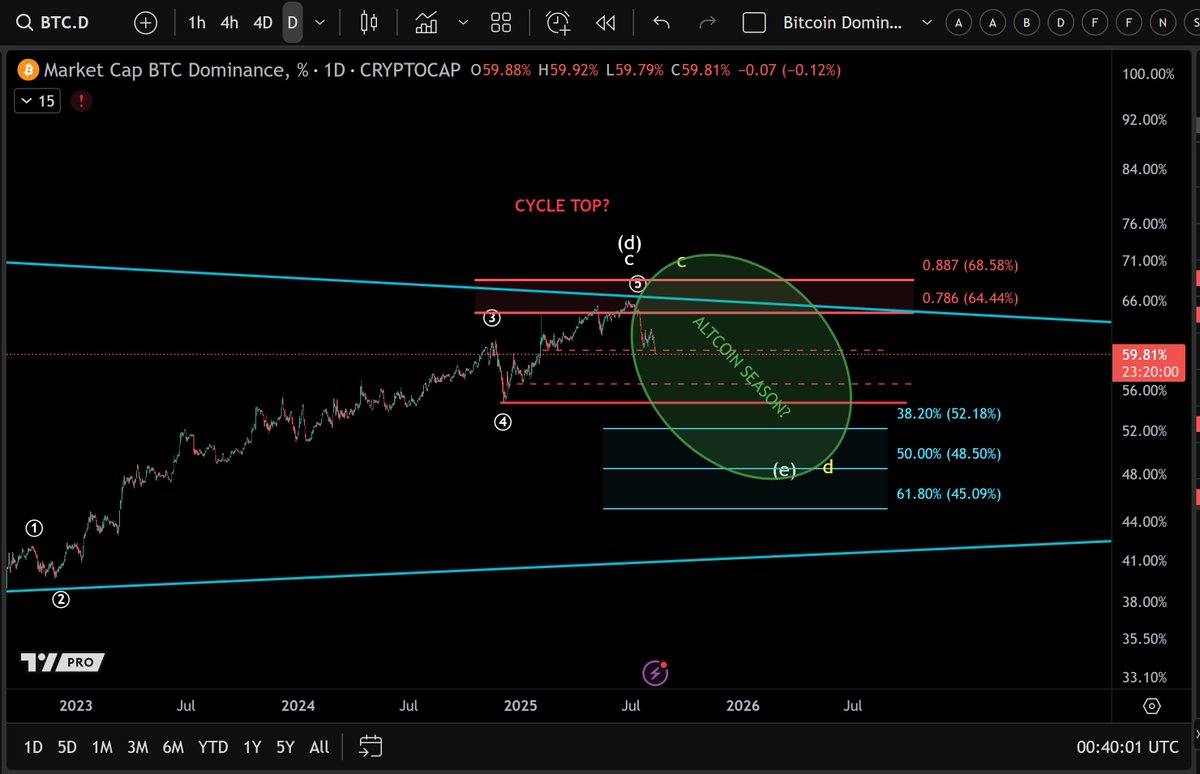1200x774 pixels.
Task: Select the active D daily timeframe
Action: [292, 22]
